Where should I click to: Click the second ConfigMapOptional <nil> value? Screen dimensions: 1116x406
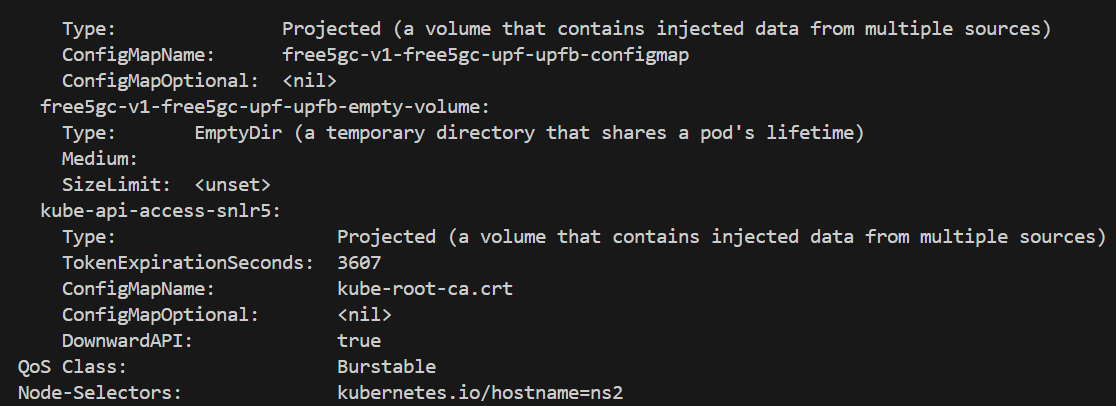(364, 315)
